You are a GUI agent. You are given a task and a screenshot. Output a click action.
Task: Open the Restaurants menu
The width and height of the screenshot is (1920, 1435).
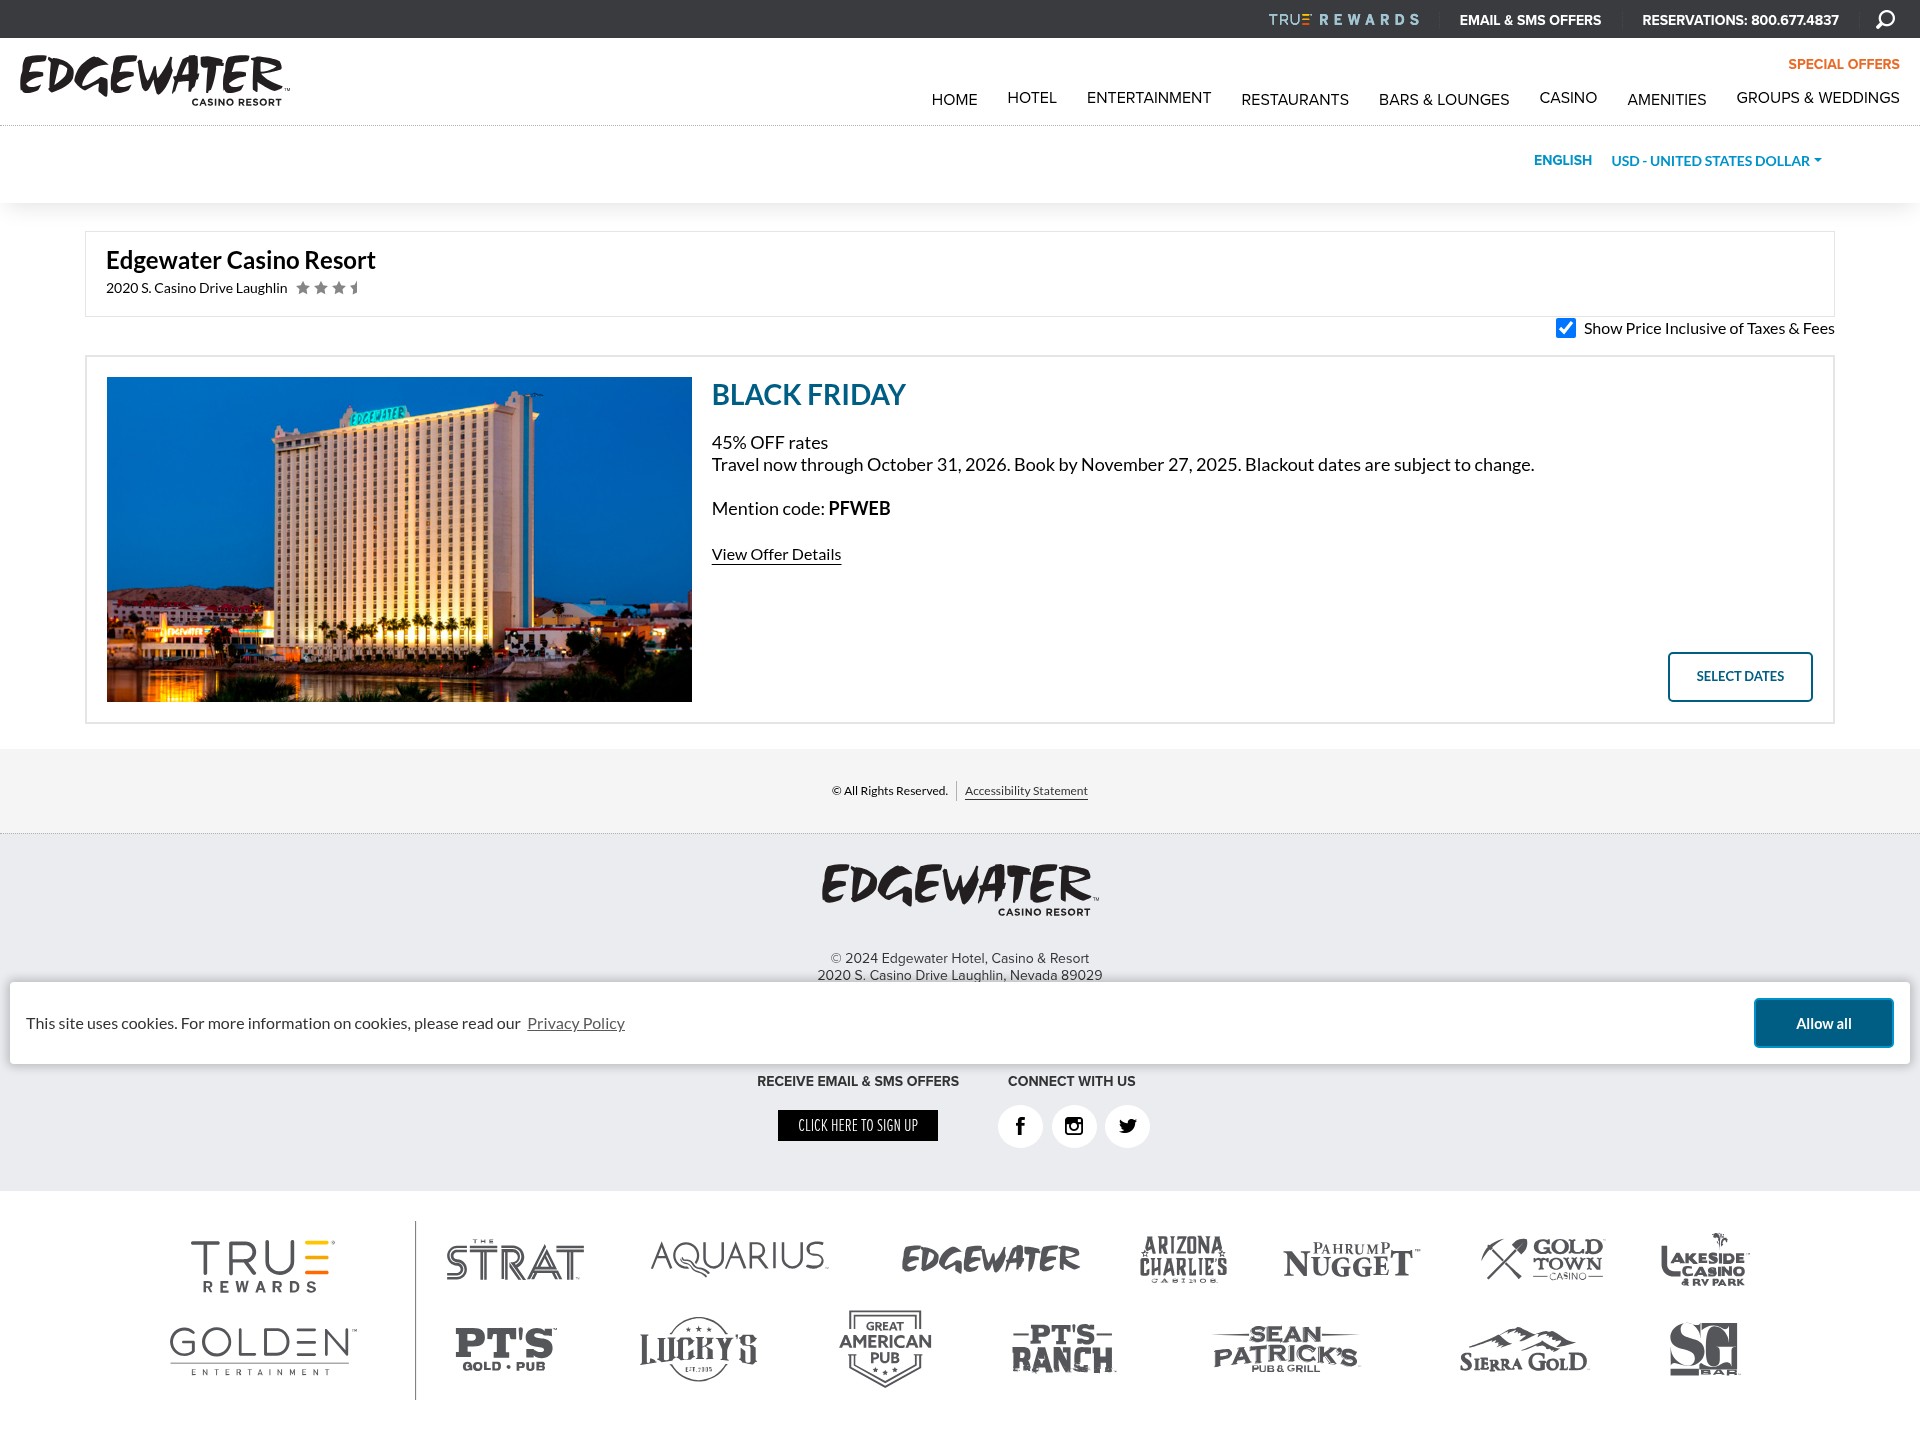tap(1295, 99)
